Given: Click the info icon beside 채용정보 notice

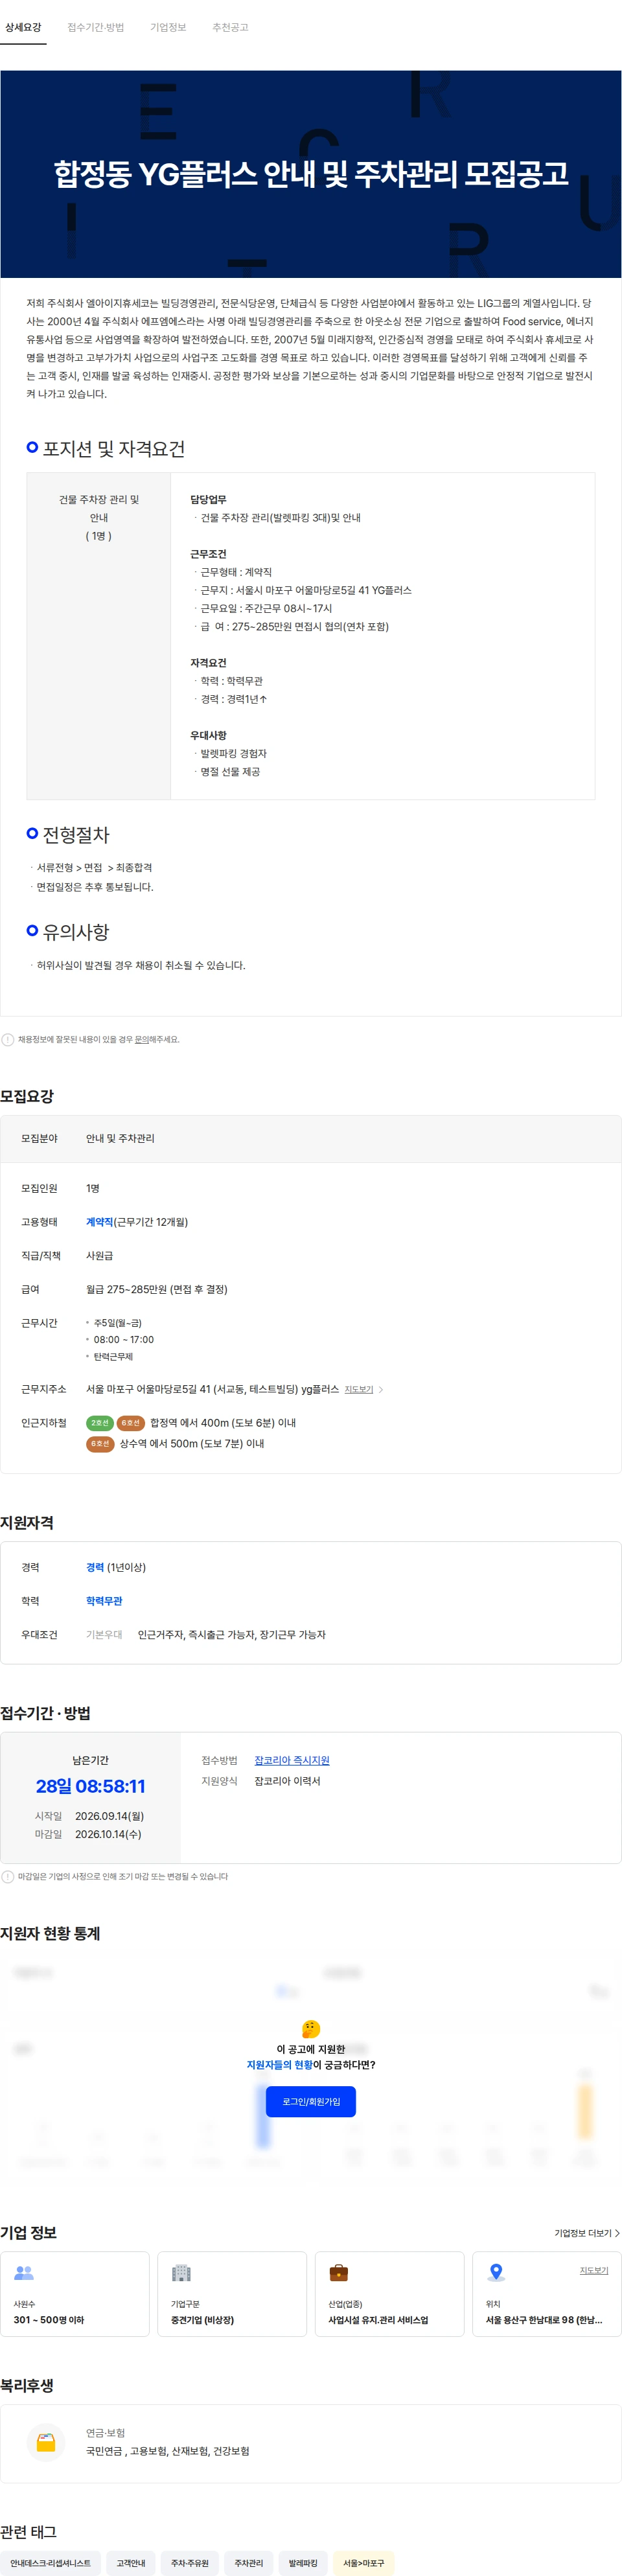Looking at the screenshot, I should [8, 1039].
